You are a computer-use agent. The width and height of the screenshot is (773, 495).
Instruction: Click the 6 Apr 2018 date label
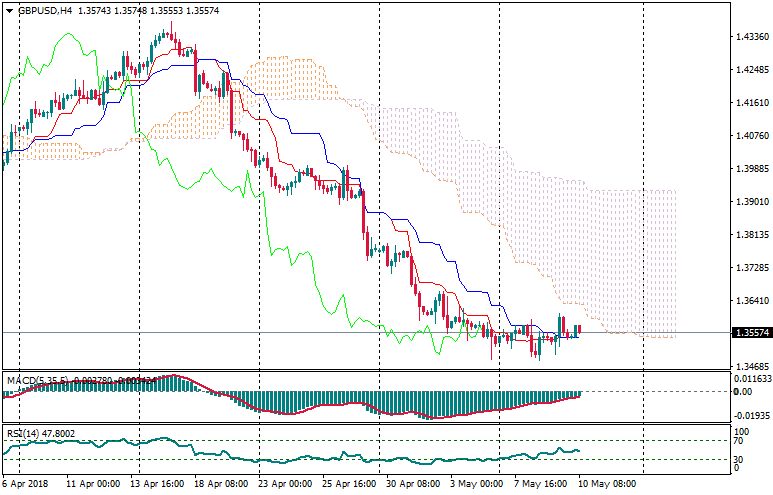28,483
